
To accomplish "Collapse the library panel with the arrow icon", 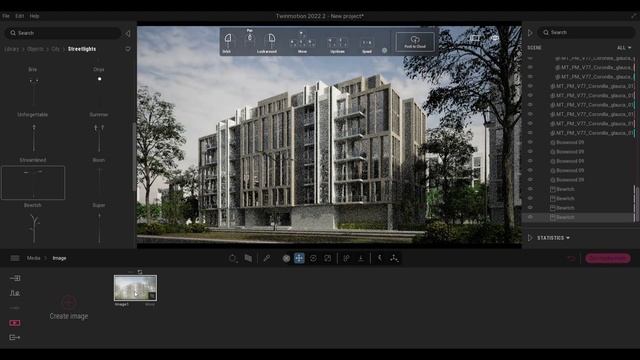I will [128, 33].
